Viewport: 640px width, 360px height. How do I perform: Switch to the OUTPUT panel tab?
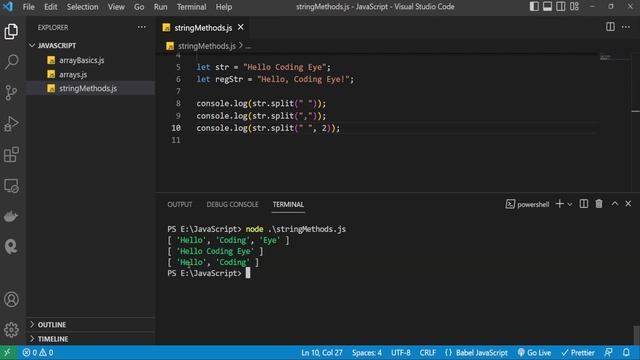[180, 204]
